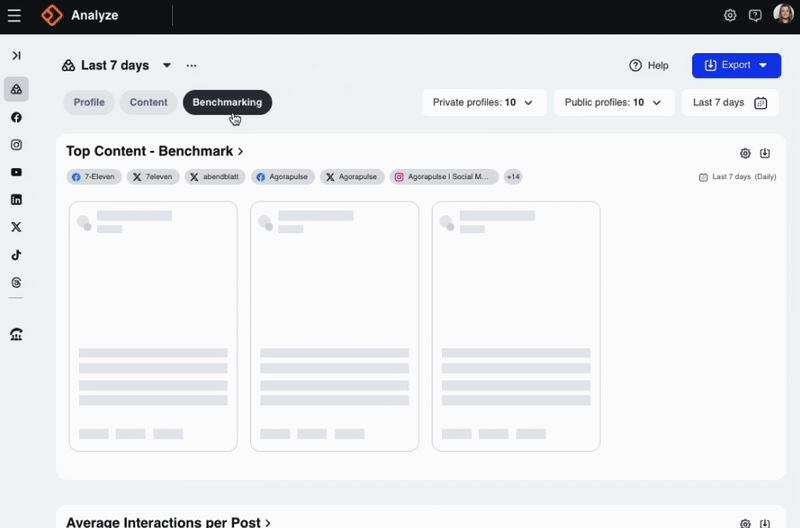Image resolution: width=800 pixels, height=528 pixels.
Task: Open Average Interactions per Post heading
Action: tap(168, 522)
